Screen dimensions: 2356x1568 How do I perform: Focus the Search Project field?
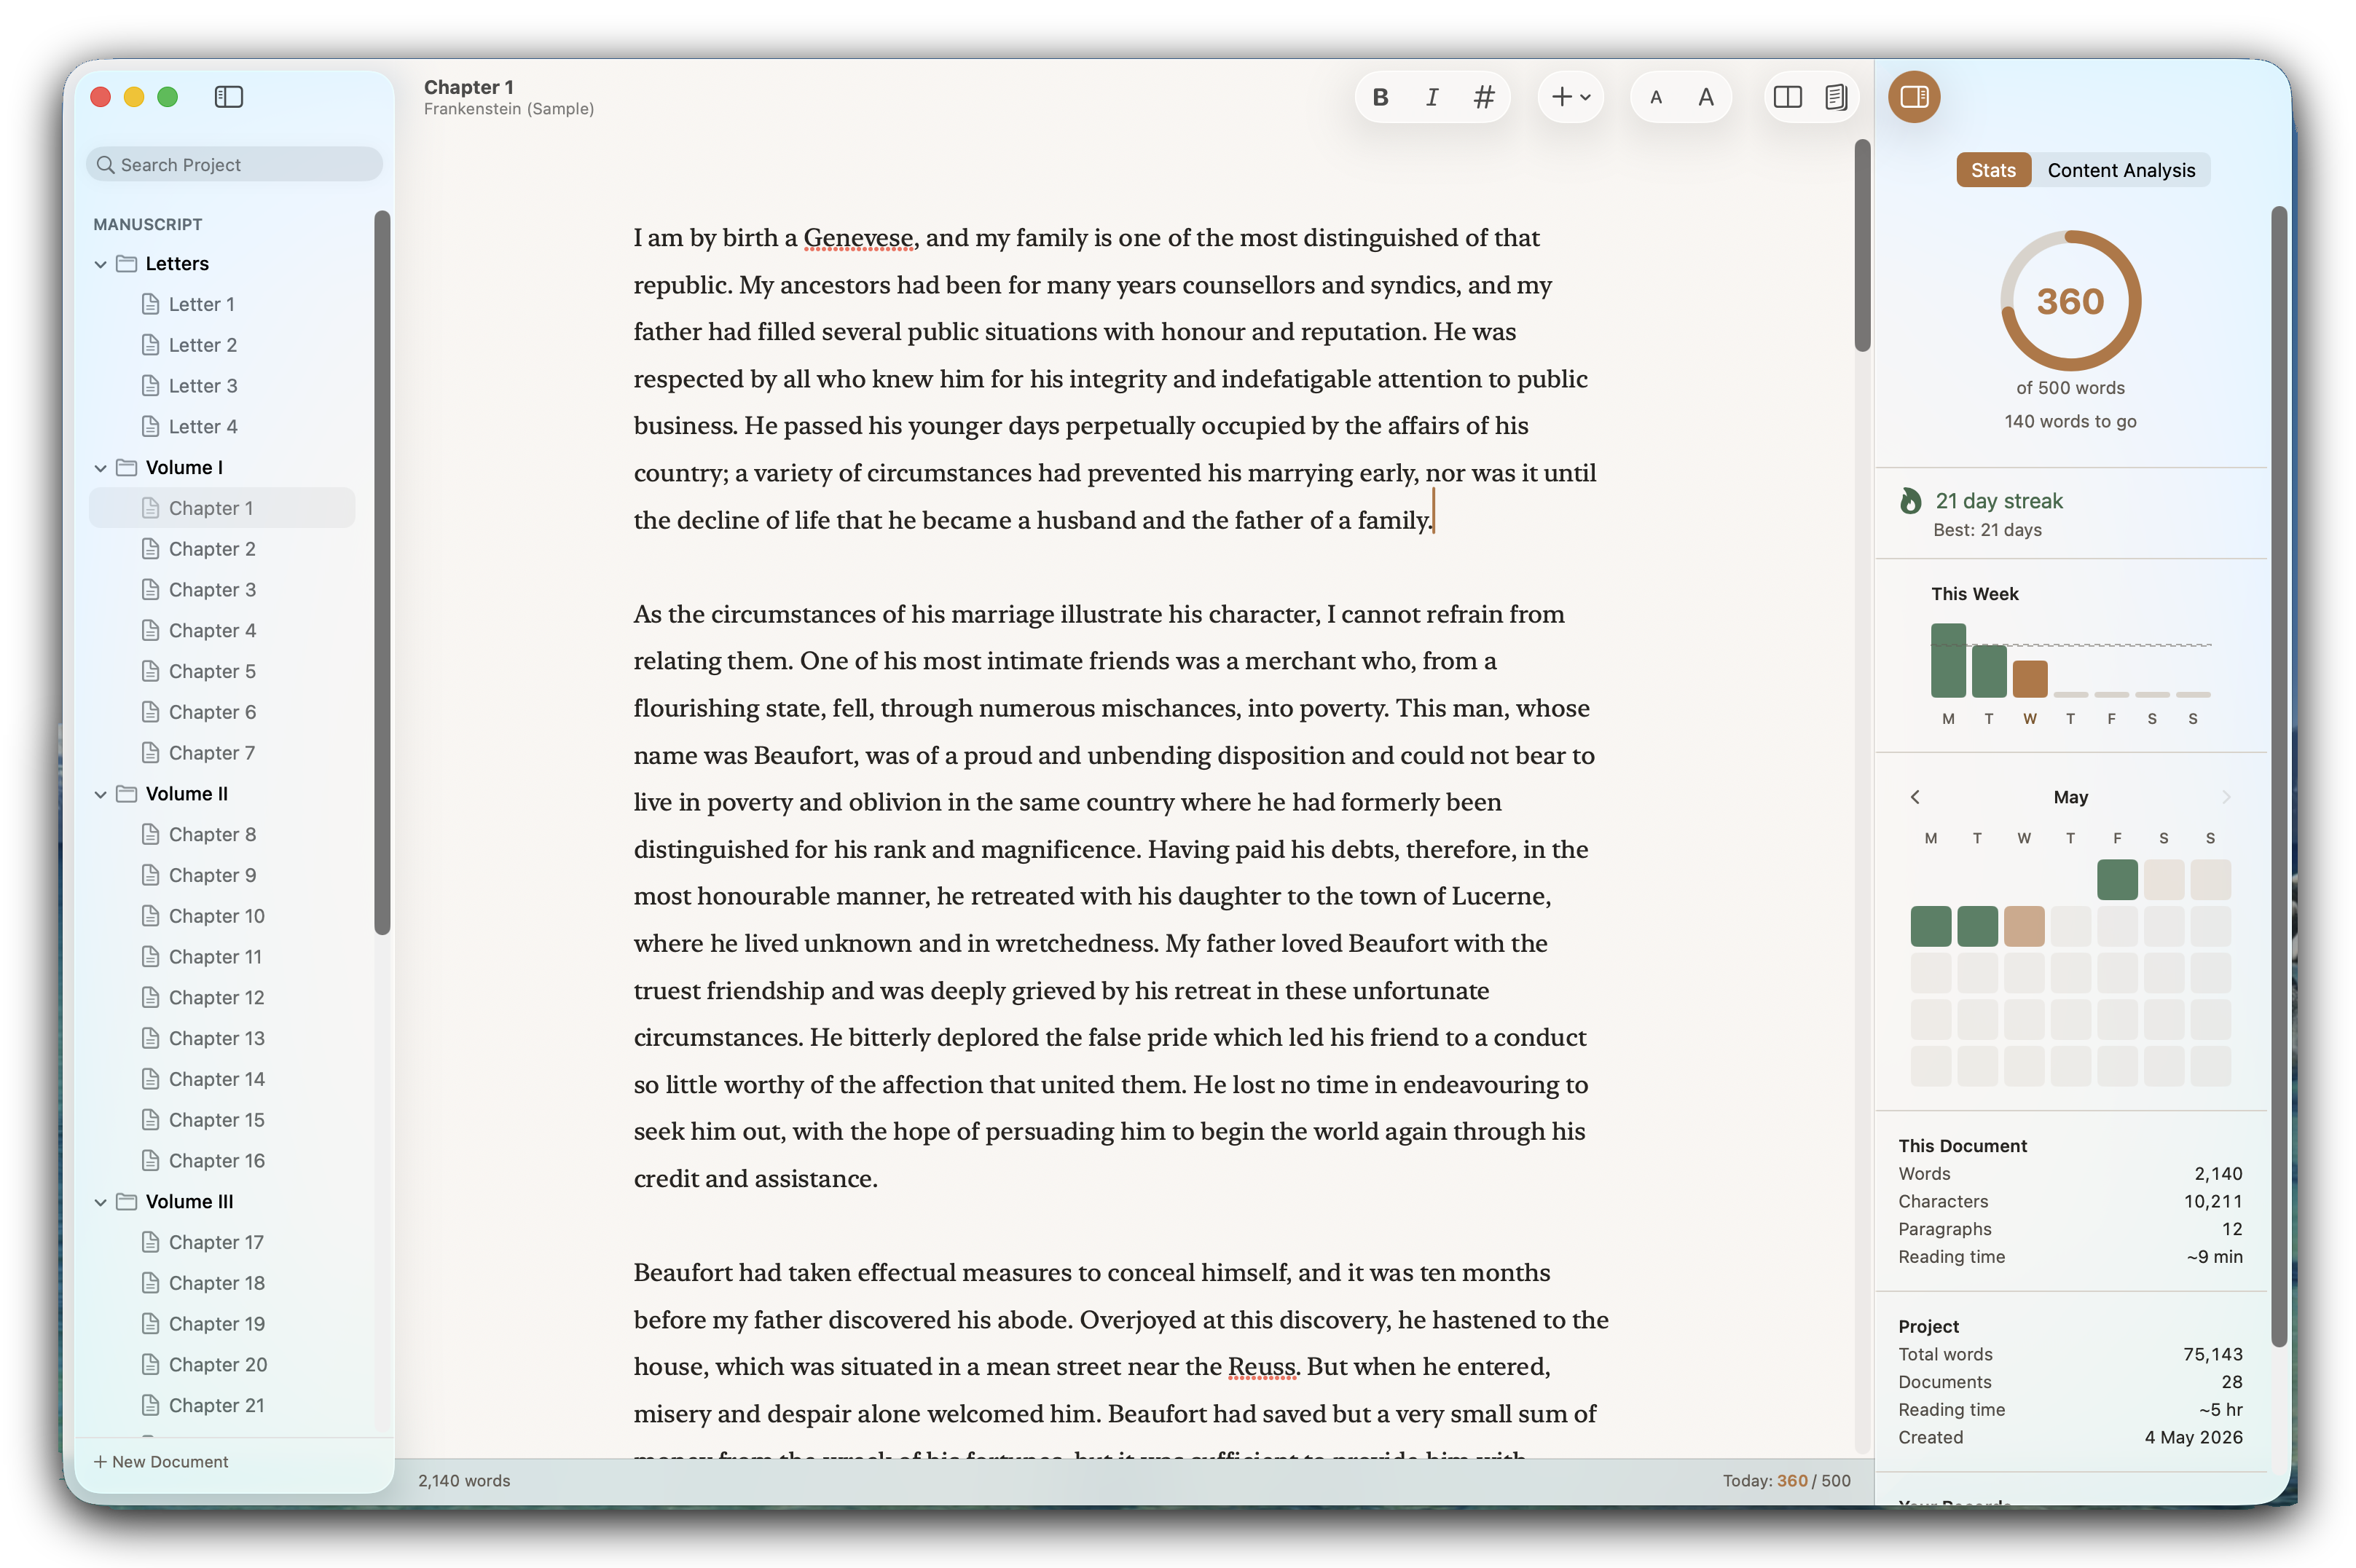pos(235,165)
